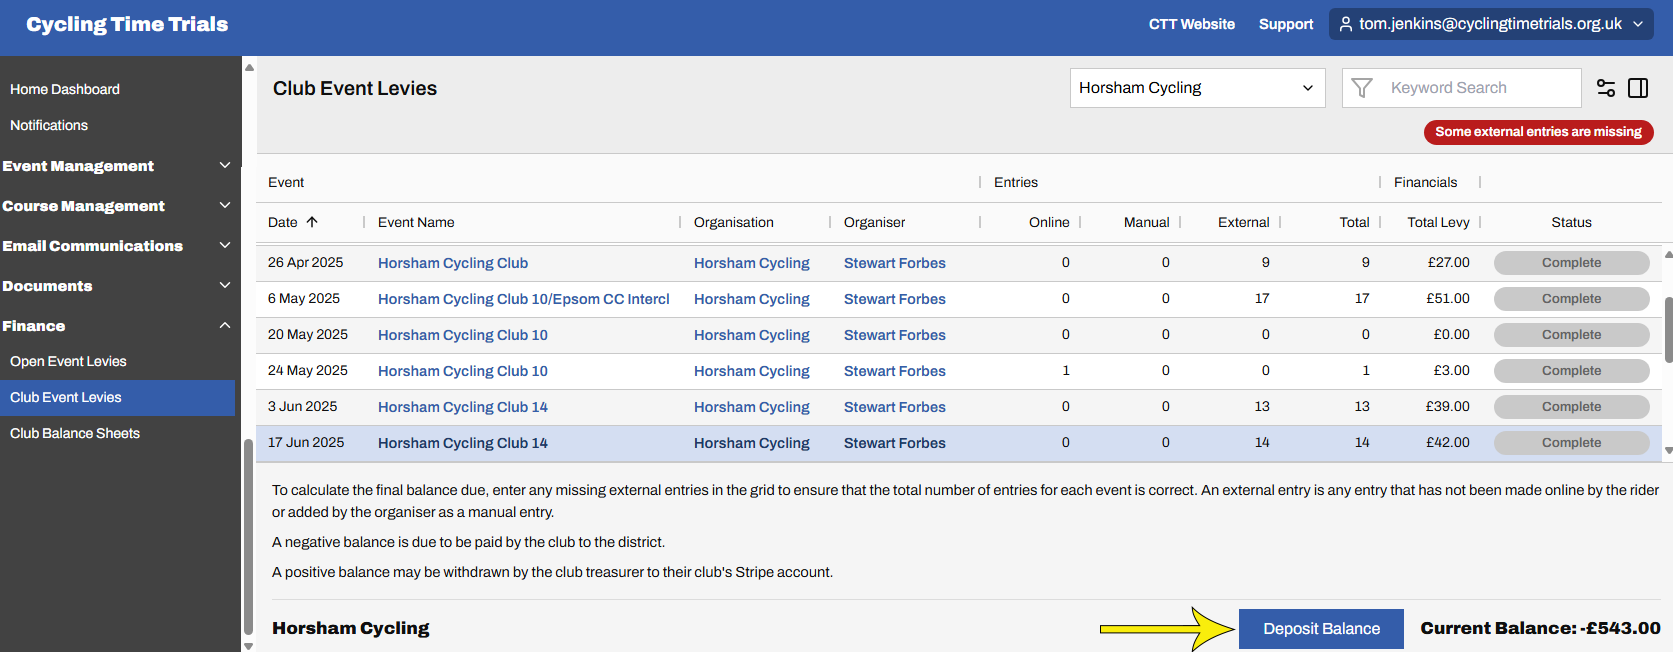Open Horsham Cycling Club 10/Epsom CC event

[x=523, y=299]
